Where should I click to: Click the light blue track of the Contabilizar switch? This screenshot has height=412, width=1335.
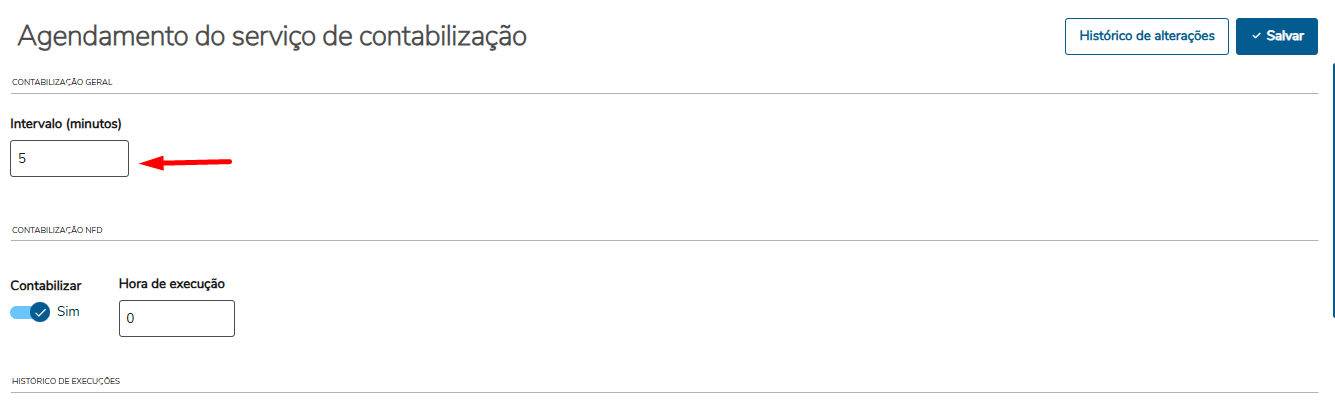coord(19,312)
